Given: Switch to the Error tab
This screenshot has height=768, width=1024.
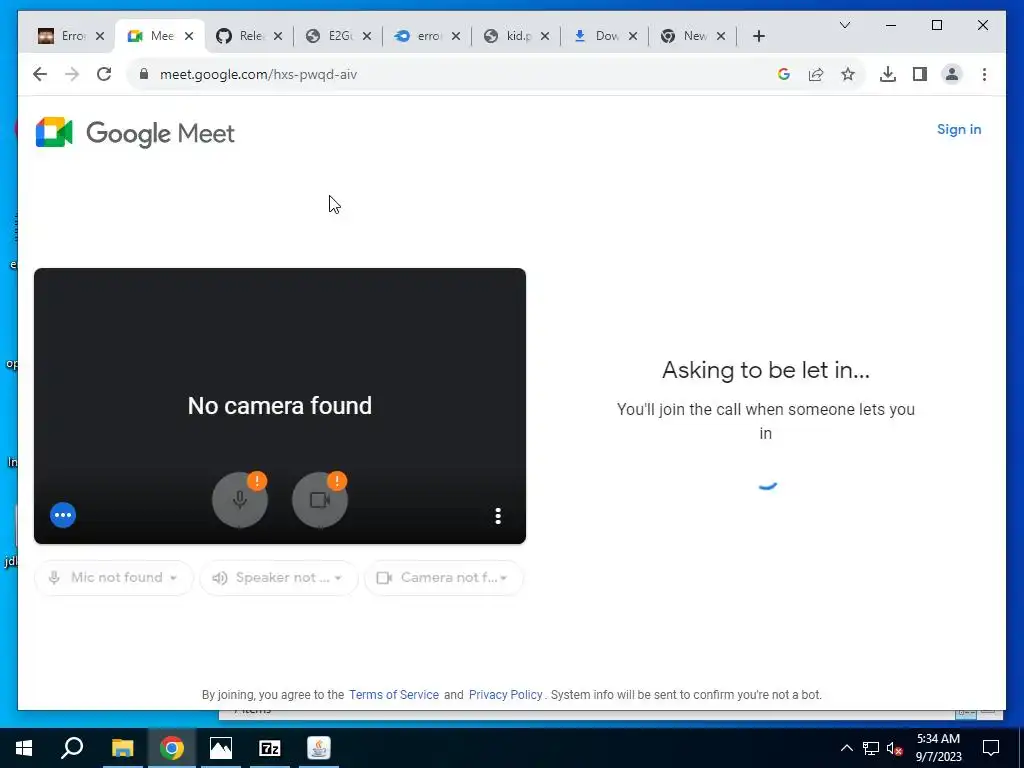Looking at the screenshot, I should click(x=62, y=36).
